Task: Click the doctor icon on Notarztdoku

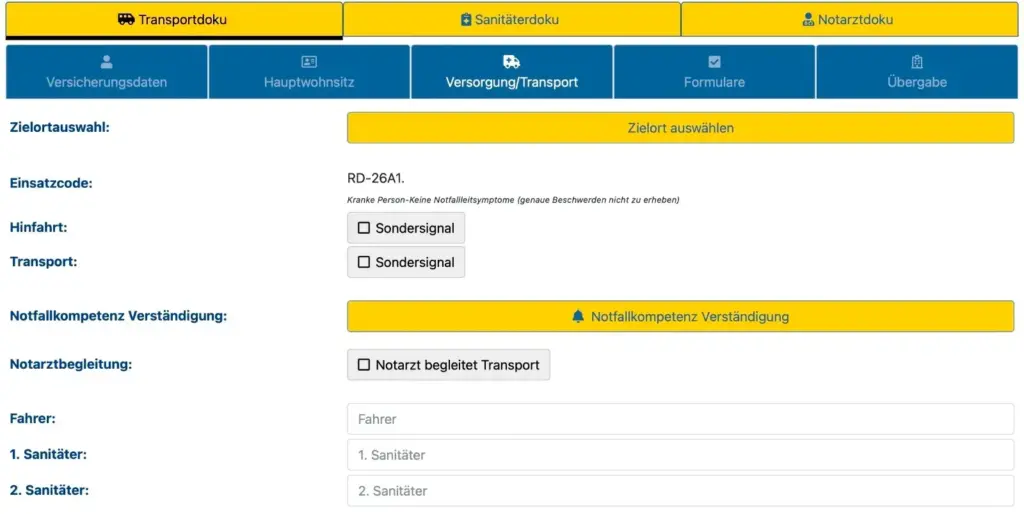Action: 808,20
